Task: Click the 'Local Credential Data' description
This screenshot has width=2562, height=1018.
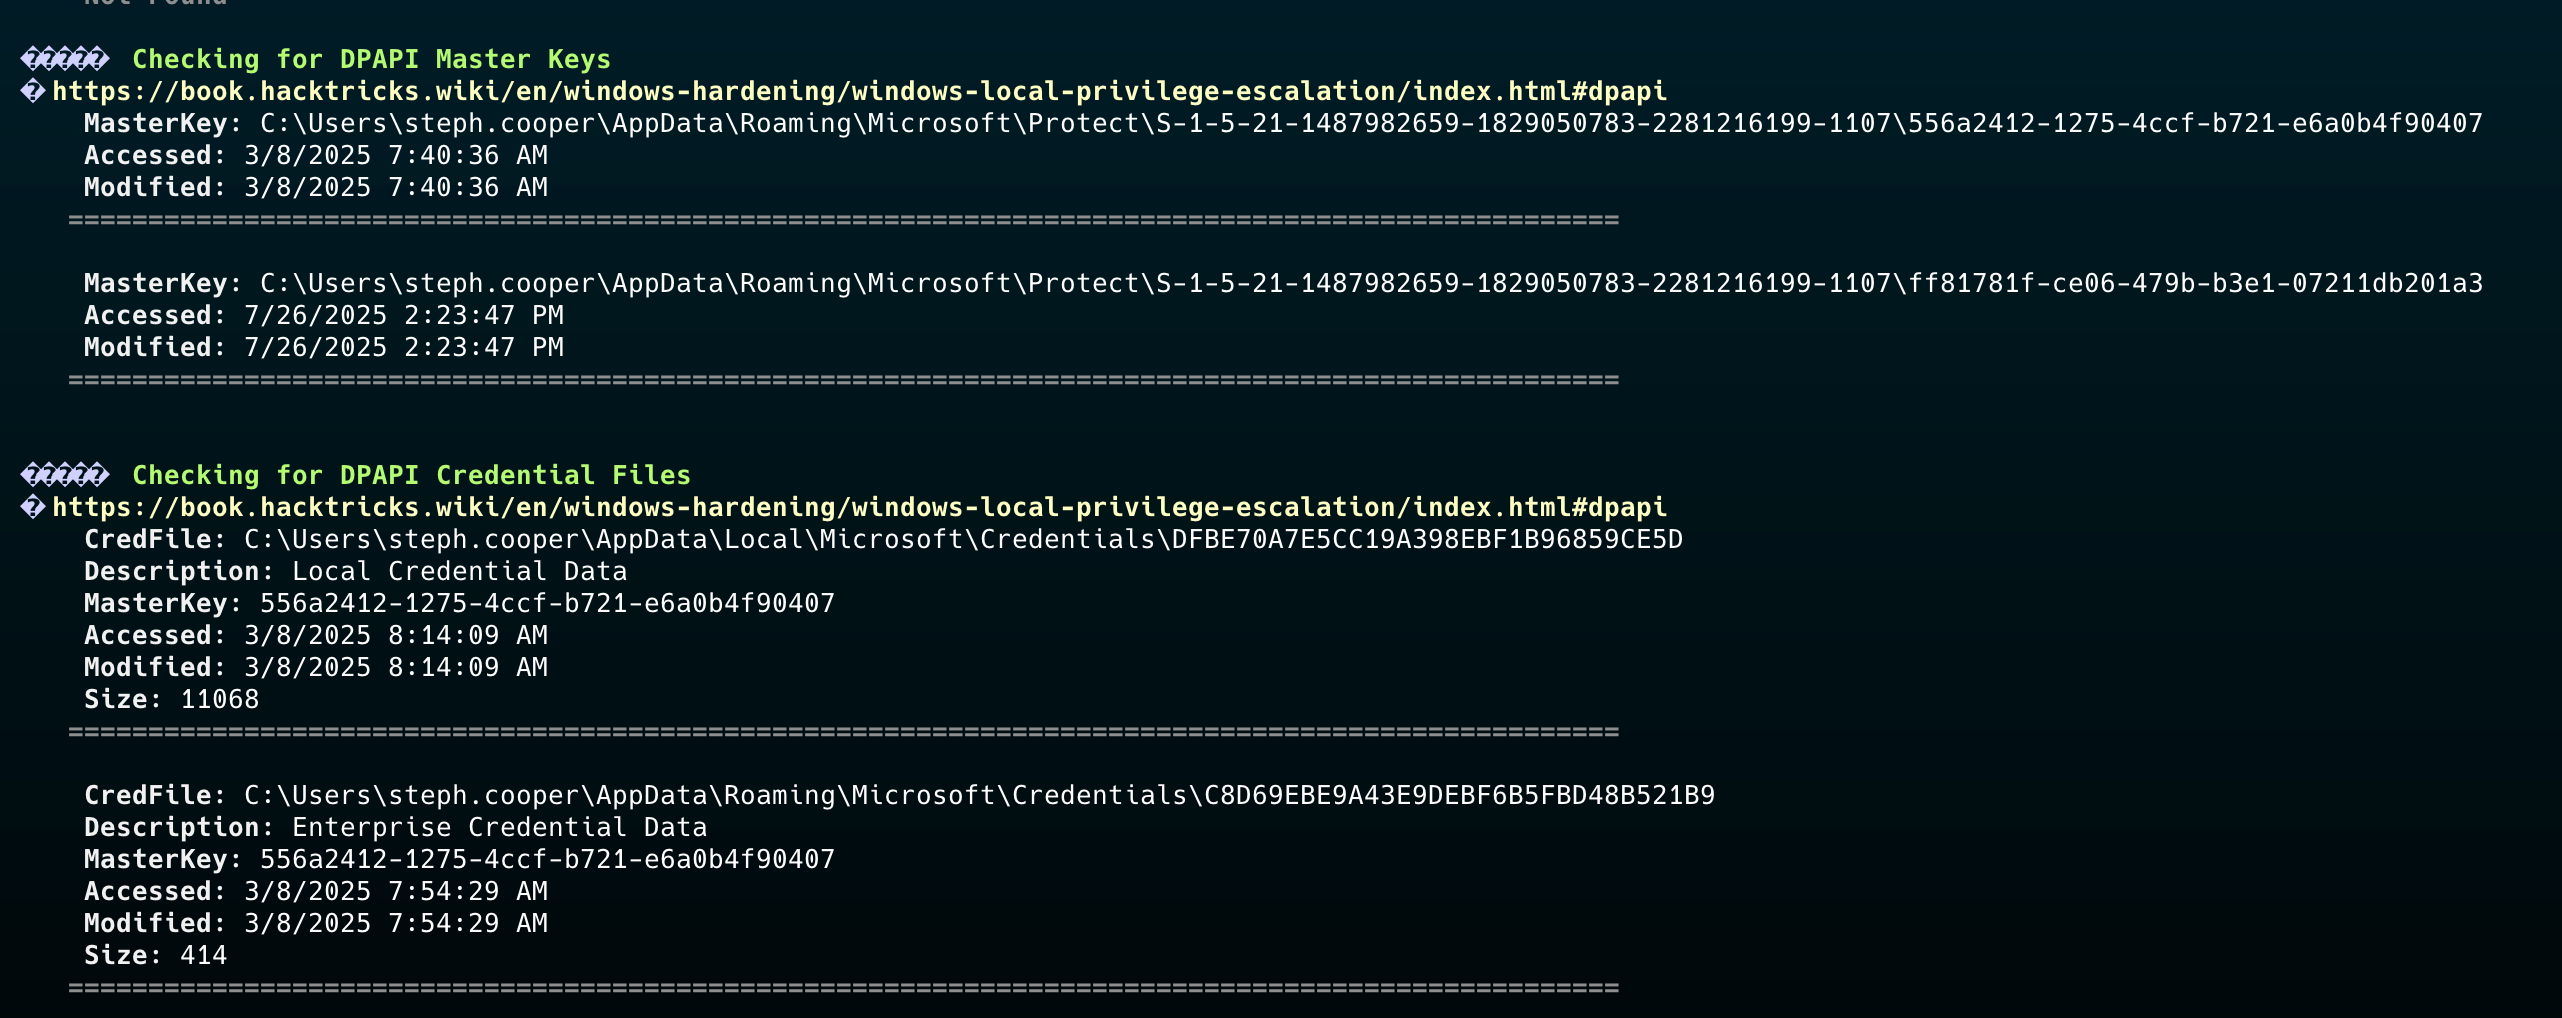Action: pos(459,572)
